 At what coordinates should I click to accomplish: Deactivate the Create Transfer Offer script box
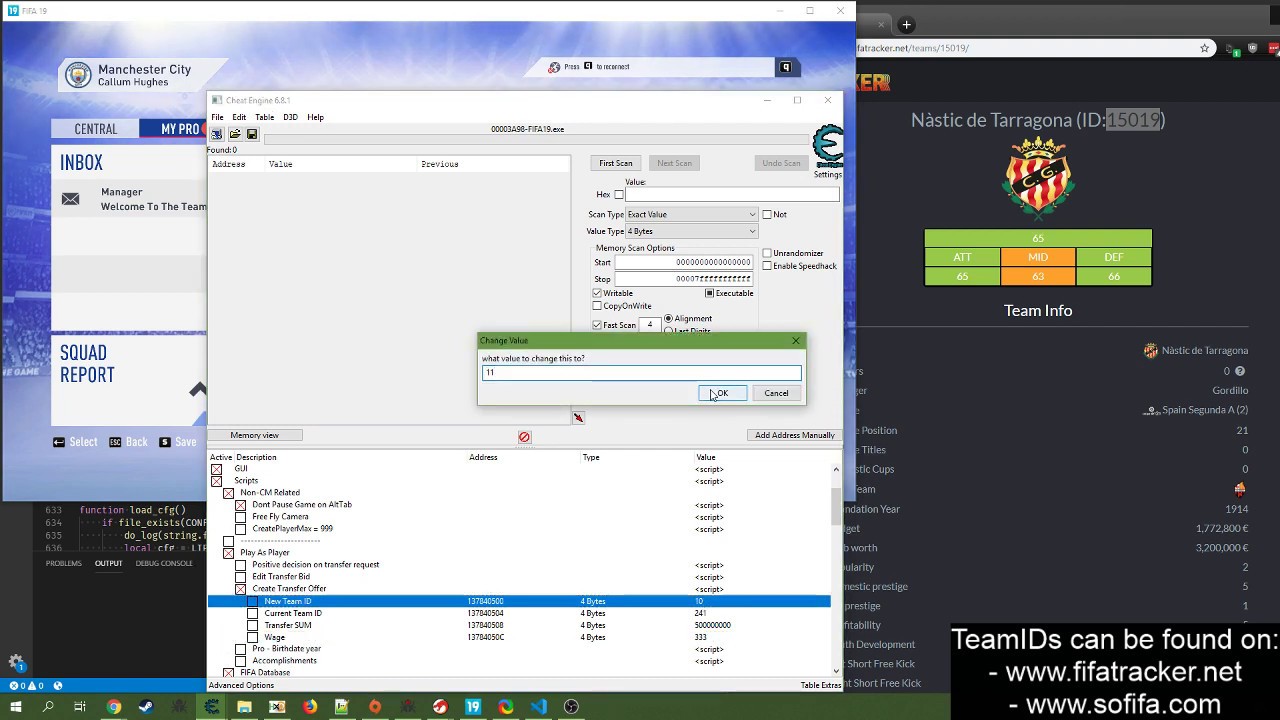240,589
